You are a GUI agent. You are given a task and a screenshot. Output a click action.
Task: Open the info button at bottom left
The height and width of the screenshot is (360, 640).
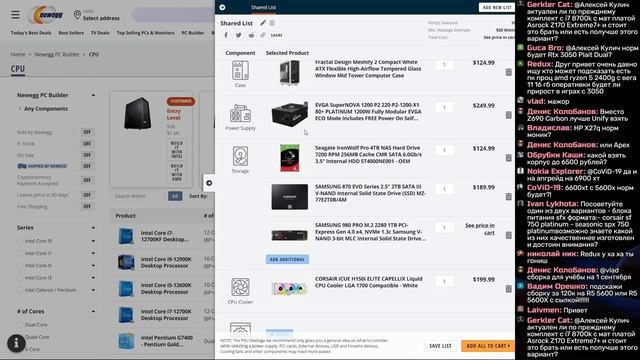point(16,343)
